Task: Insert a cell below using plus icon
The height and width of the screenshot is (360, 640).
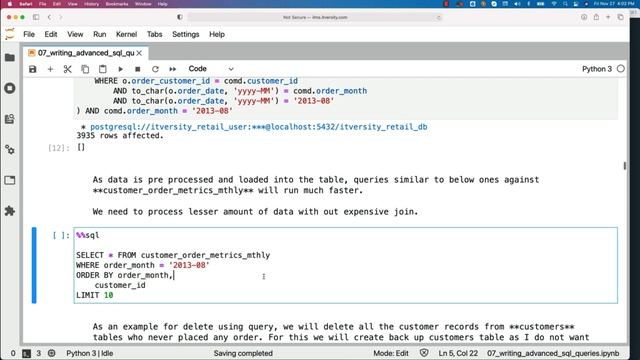Action: click(x=50, y=69)
